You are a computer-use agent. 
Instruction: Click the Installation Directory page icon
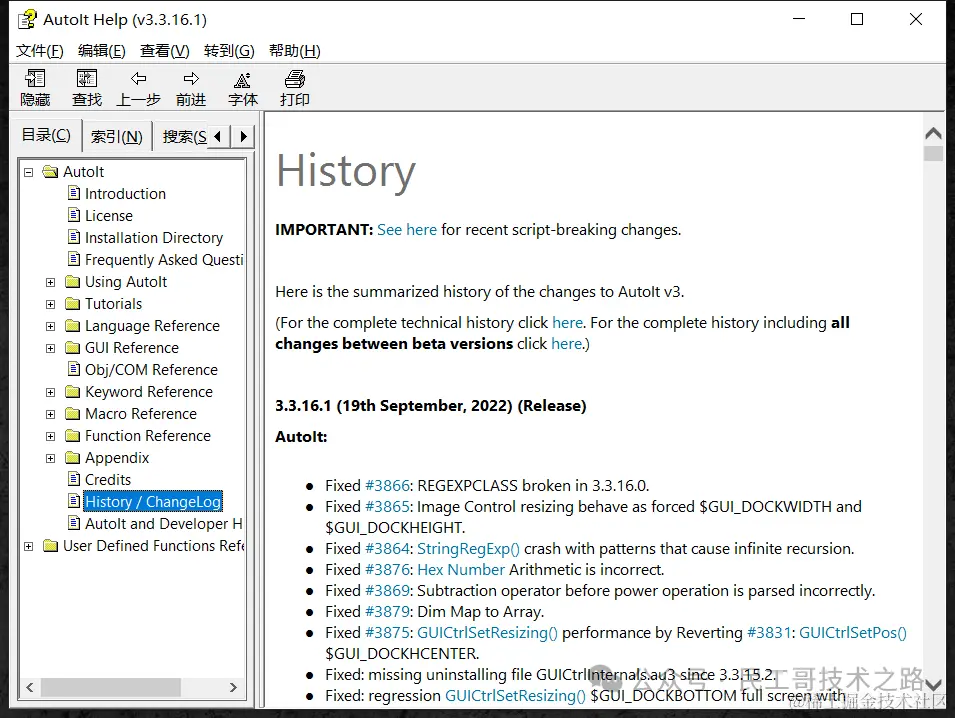click(x=74, y=237)
